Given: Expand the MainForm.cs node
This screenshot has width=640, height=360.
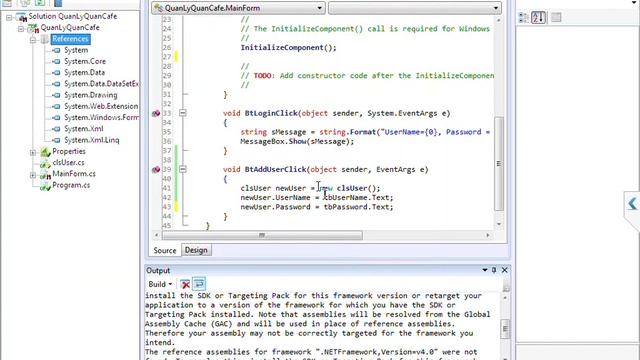Looking at the screenshot, I should pyautogui.click(x=33, y=175).
